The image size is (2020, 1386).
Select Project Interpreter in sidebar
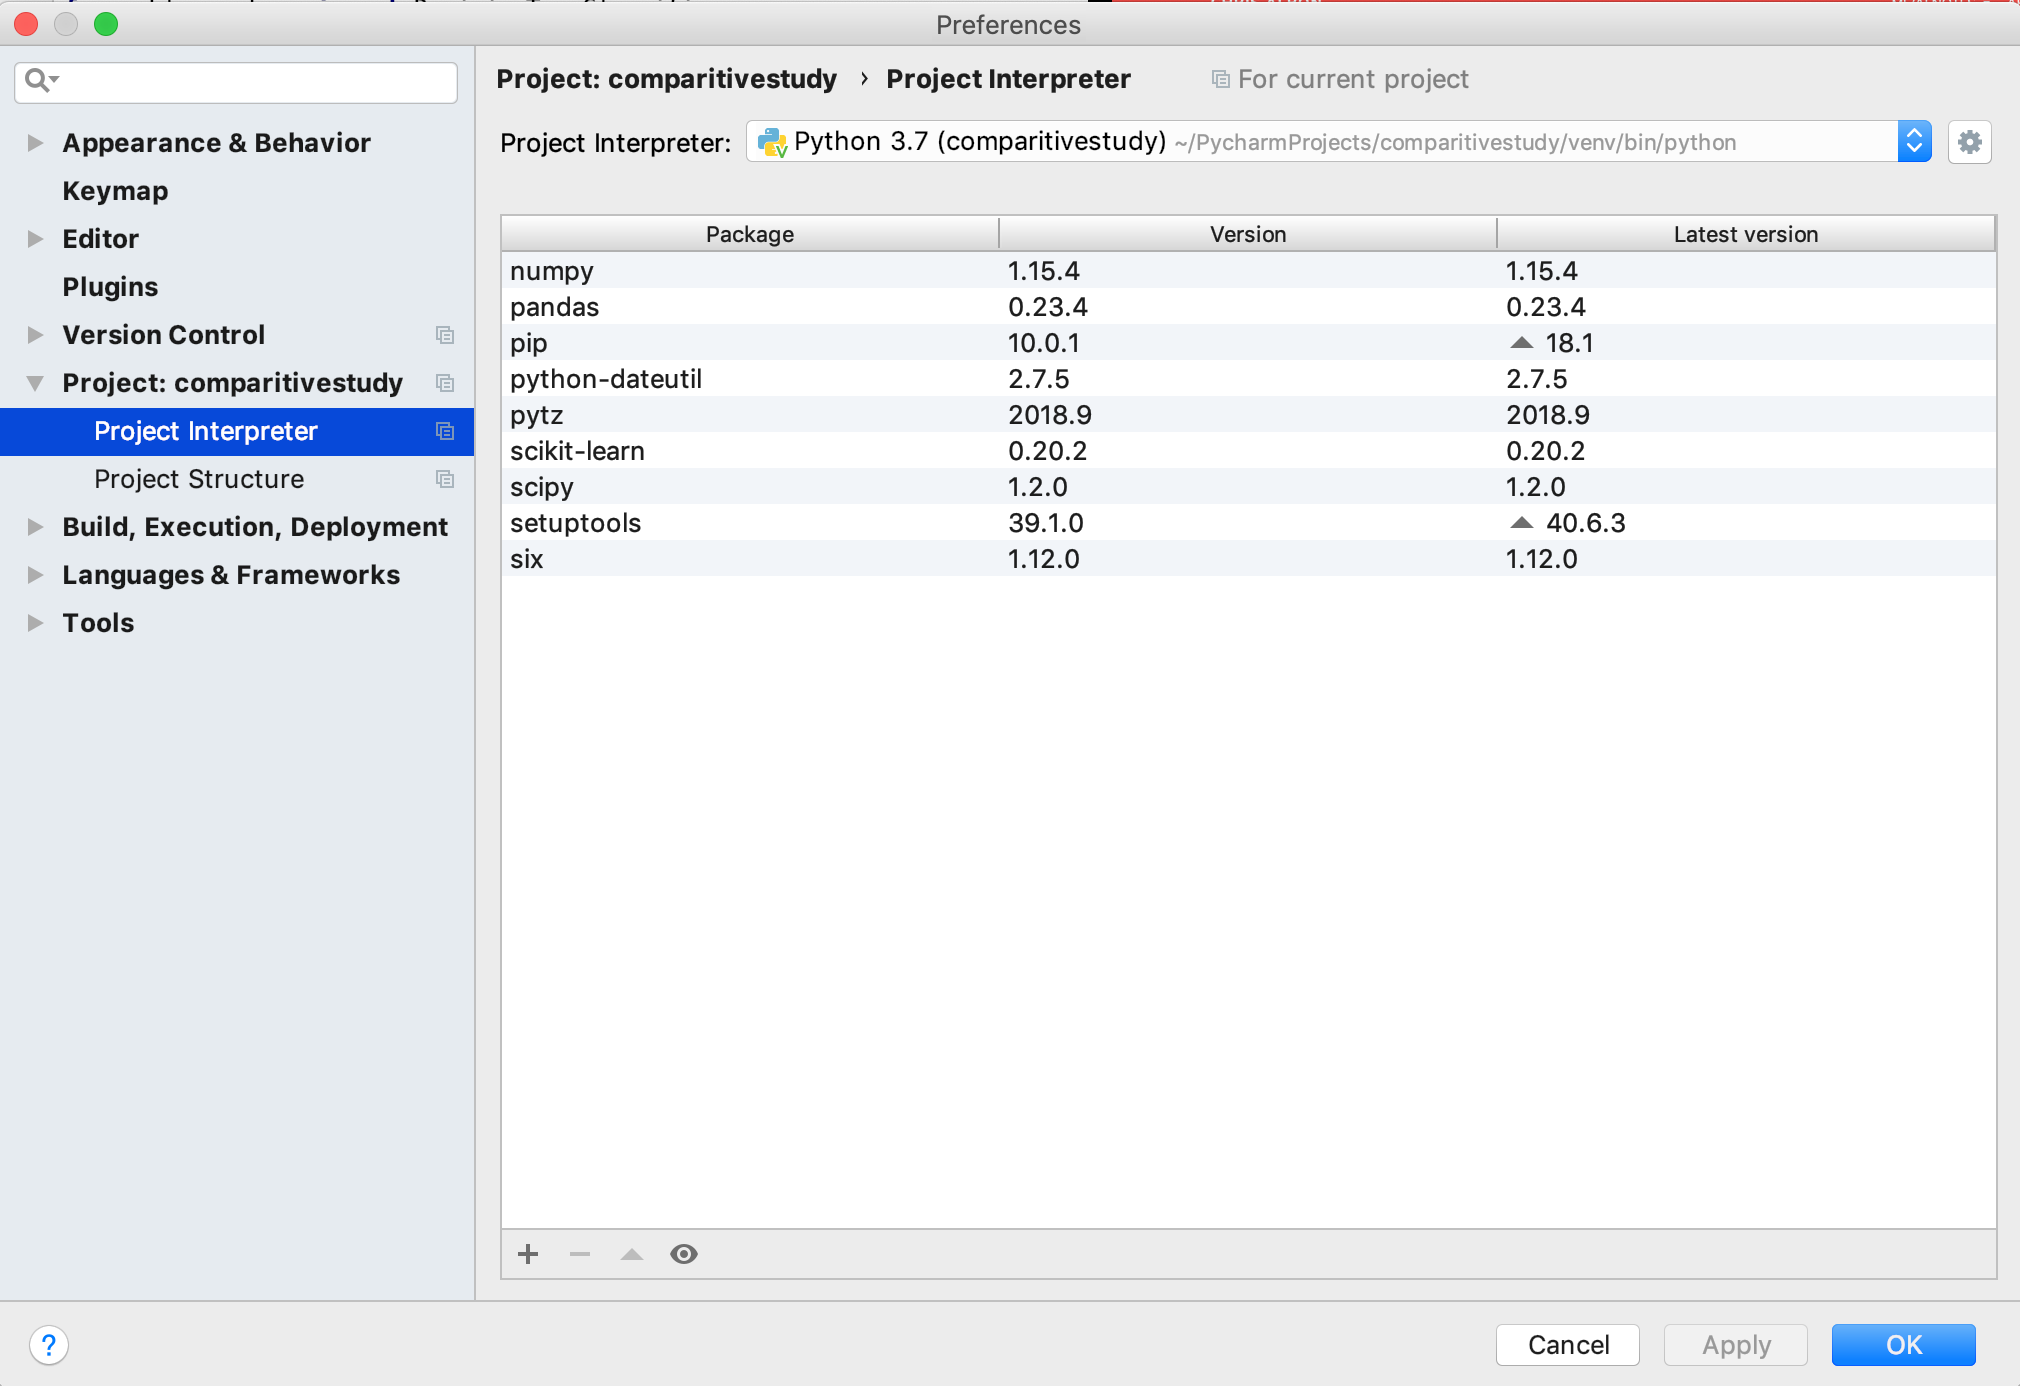pyautogui.click(x=237, y=431)
